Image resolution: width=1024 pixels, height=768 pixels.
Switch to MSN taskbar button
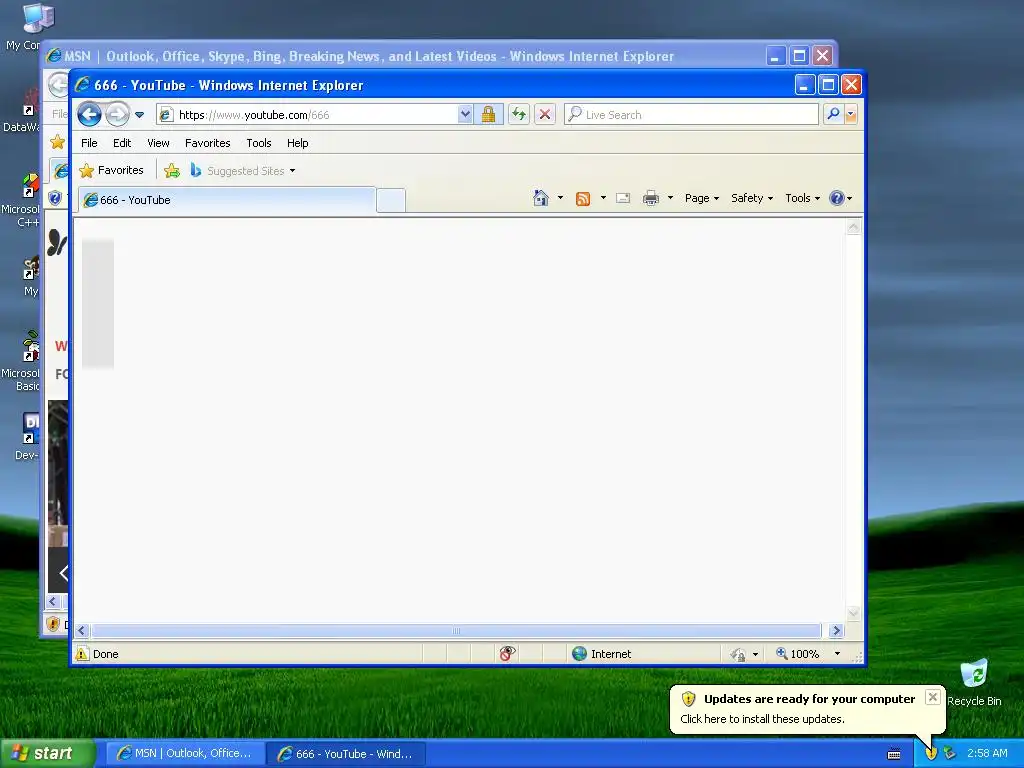184,754
